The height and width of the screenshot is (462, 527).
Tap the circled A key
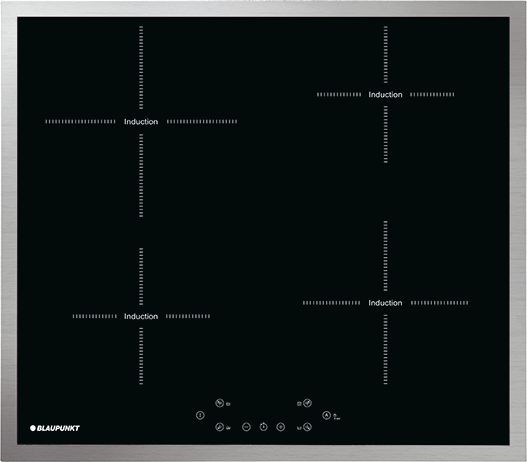point(327,415)
